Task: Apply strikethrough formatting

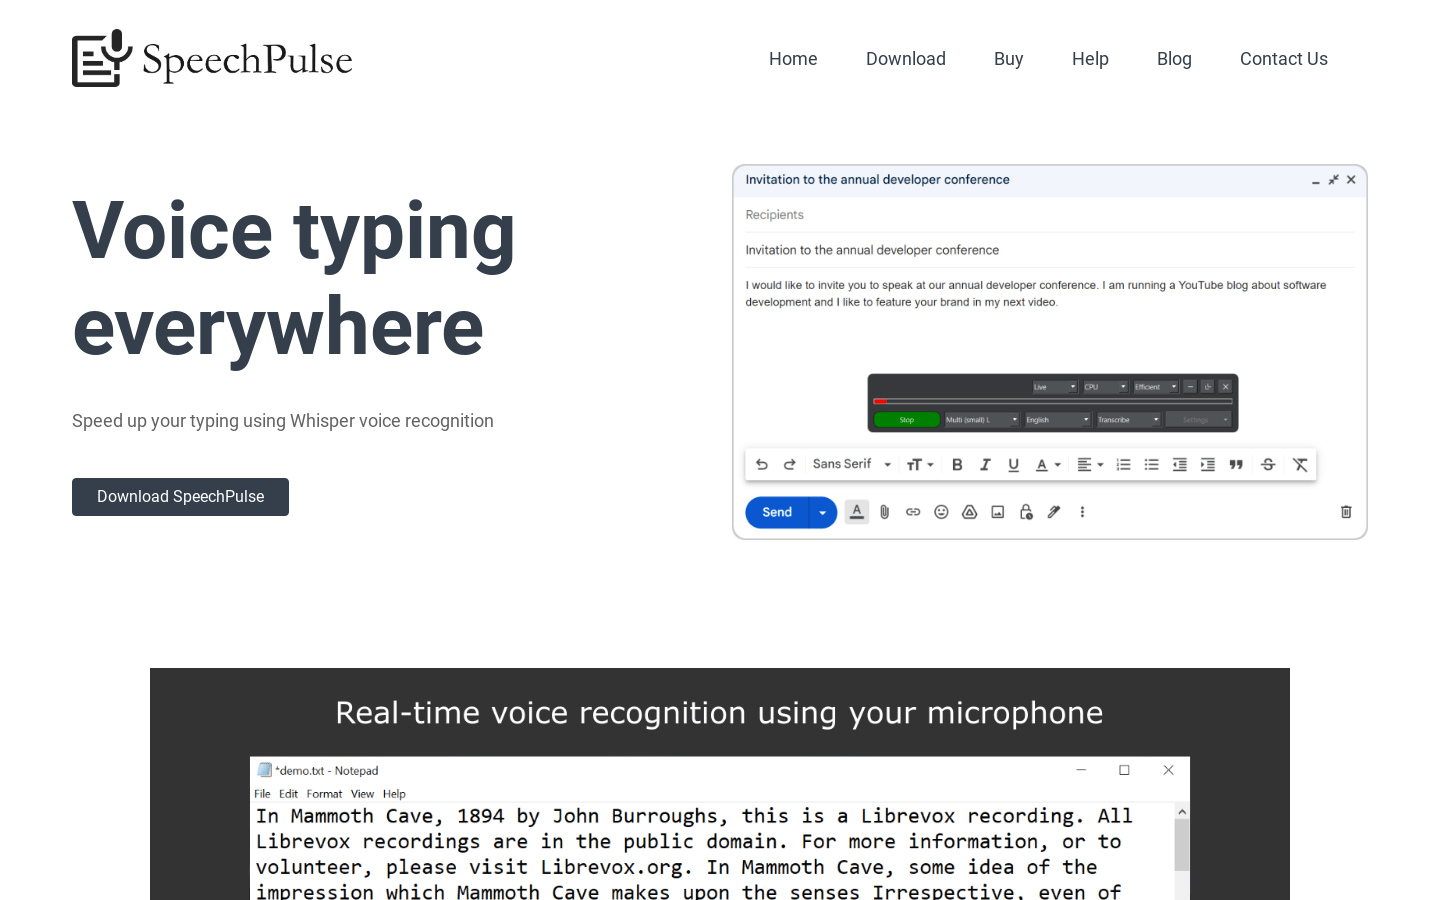Action: click(1268, 464)
